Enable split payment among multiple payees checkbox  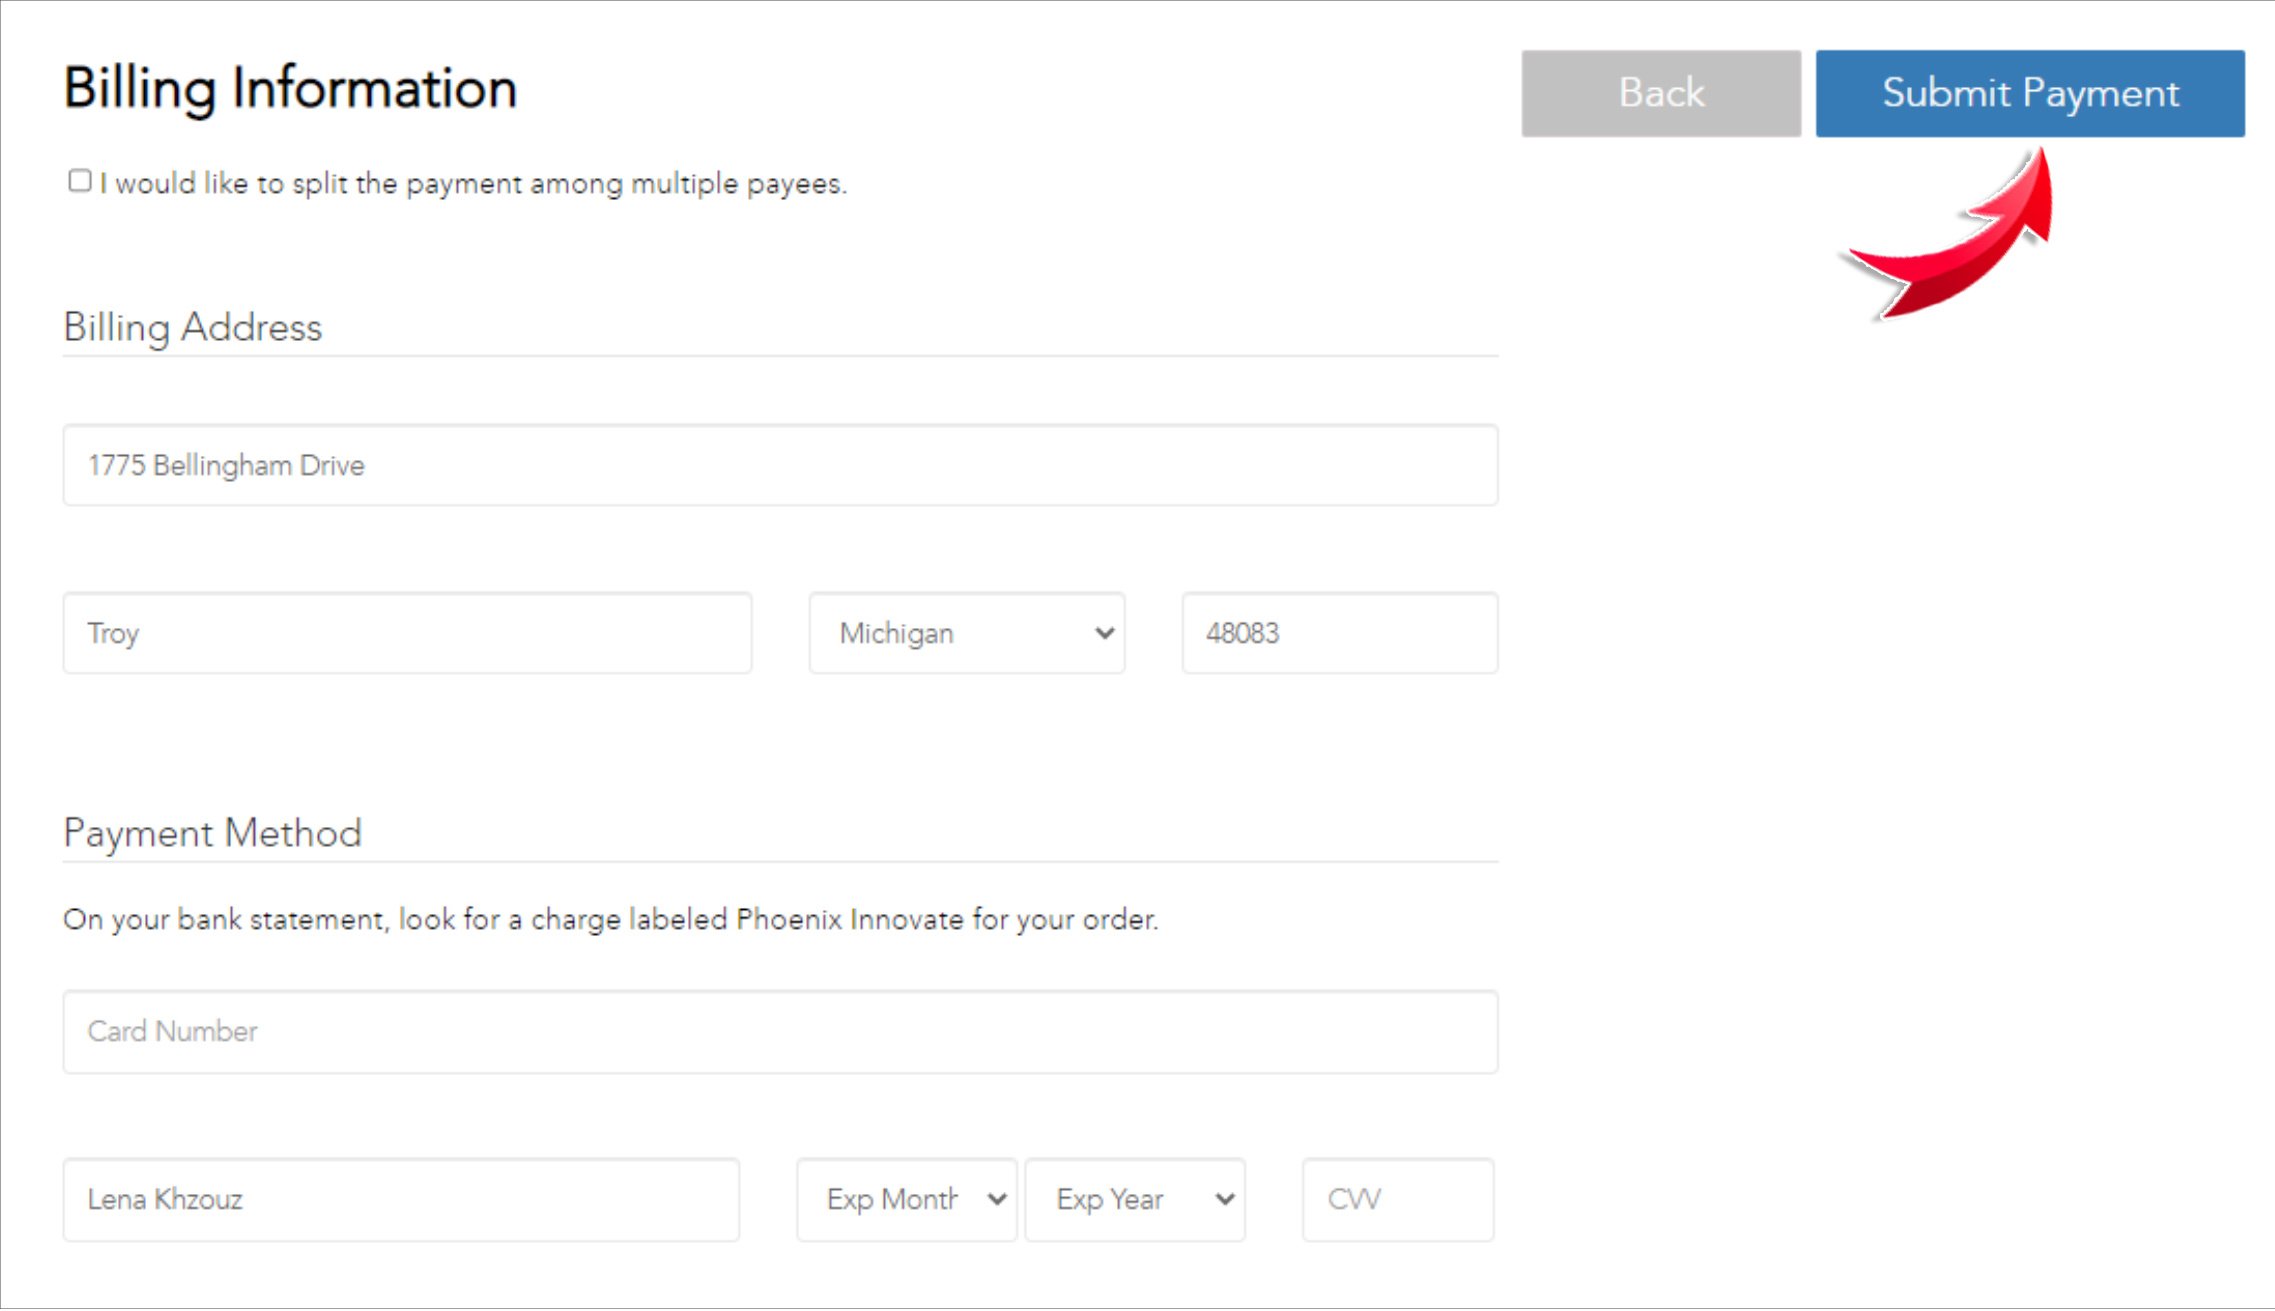80,181
